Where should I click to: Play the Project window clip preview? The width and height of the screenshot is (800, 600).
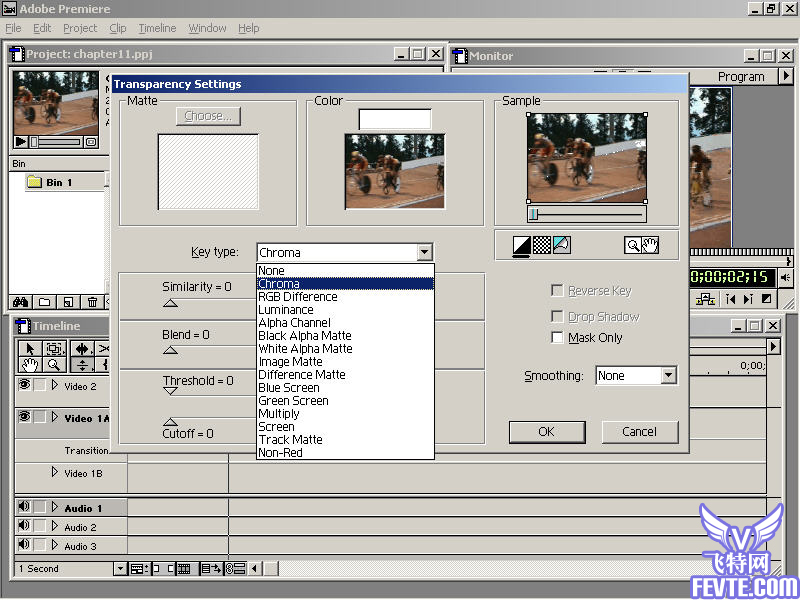tap(20, 141)
